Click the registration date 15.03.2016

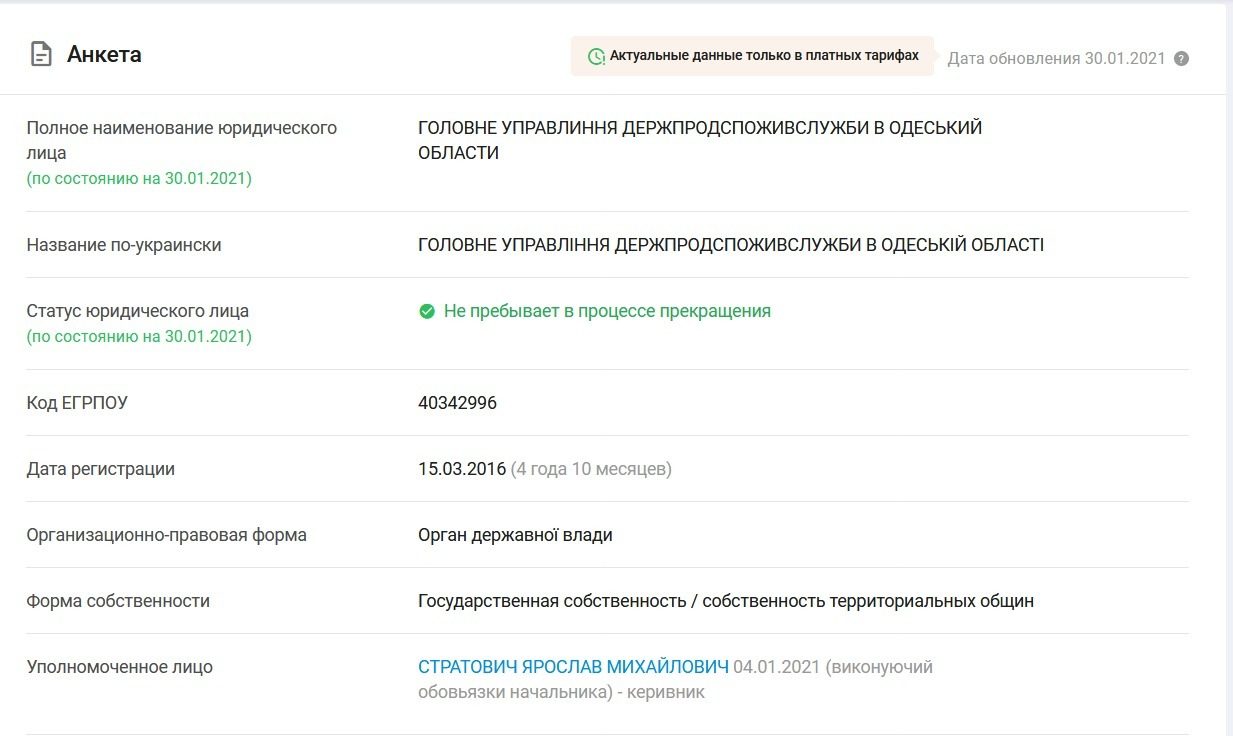point(462,469)
